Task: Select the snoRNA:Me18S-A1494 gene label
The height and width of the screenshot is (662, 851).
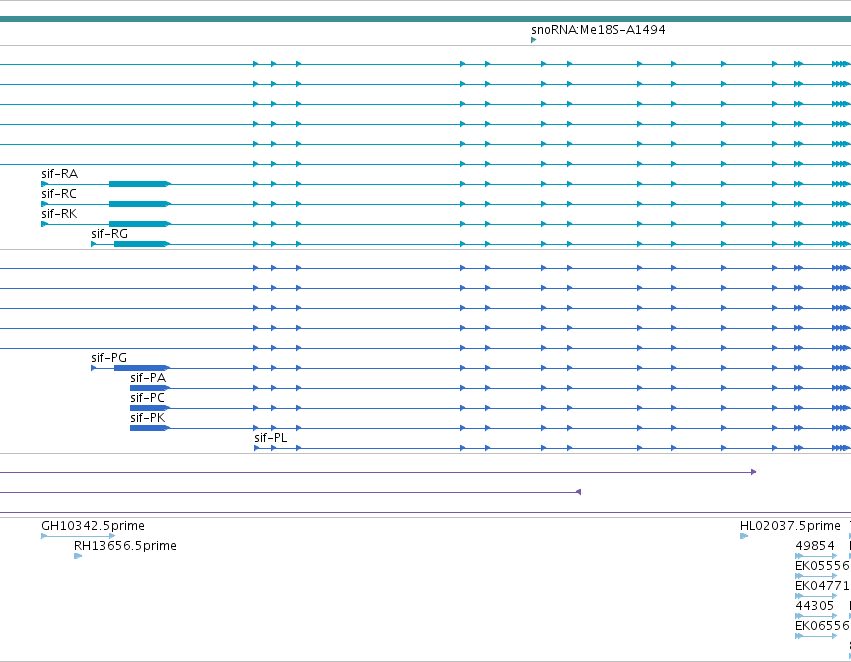Action: [x=598, y=30]
